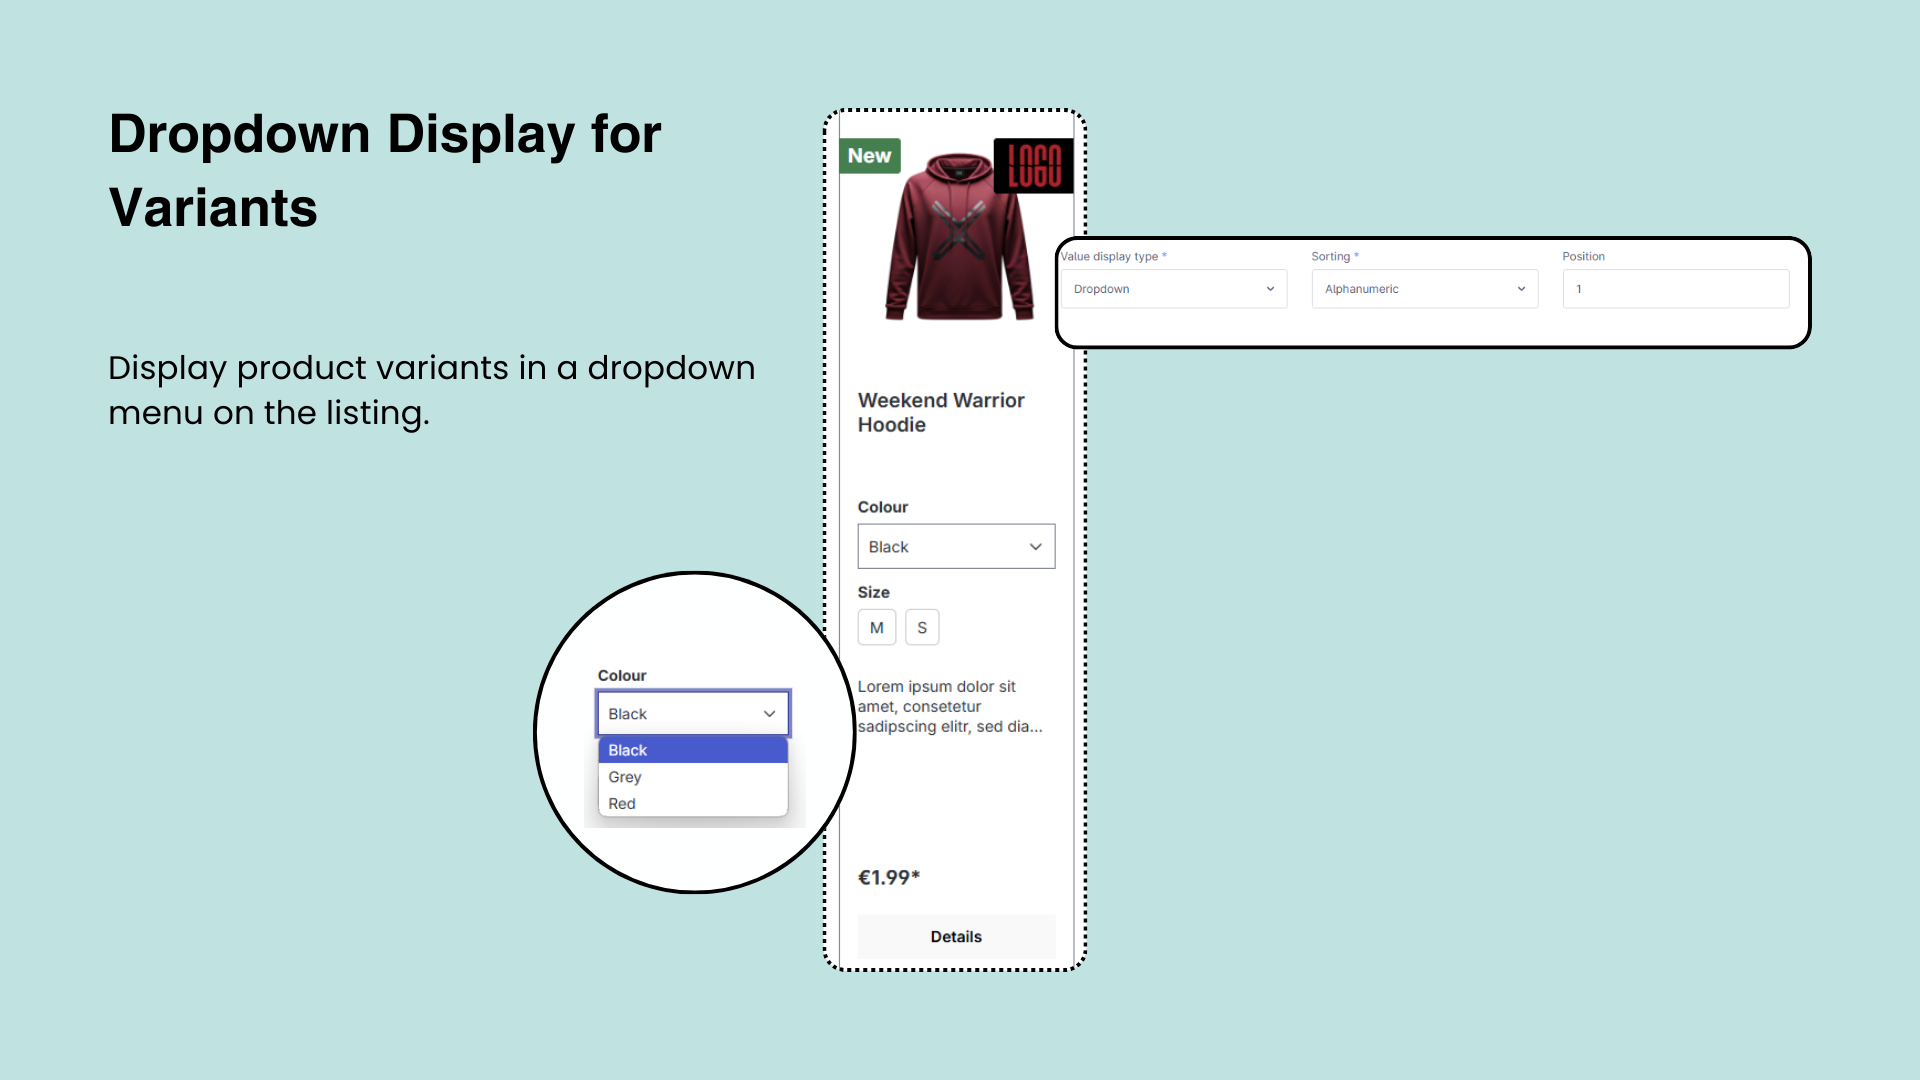The height and width of the screenshot is (1080, 1920).
Task: Click the Dropdown Display for Variants heading
Action: 384,170
